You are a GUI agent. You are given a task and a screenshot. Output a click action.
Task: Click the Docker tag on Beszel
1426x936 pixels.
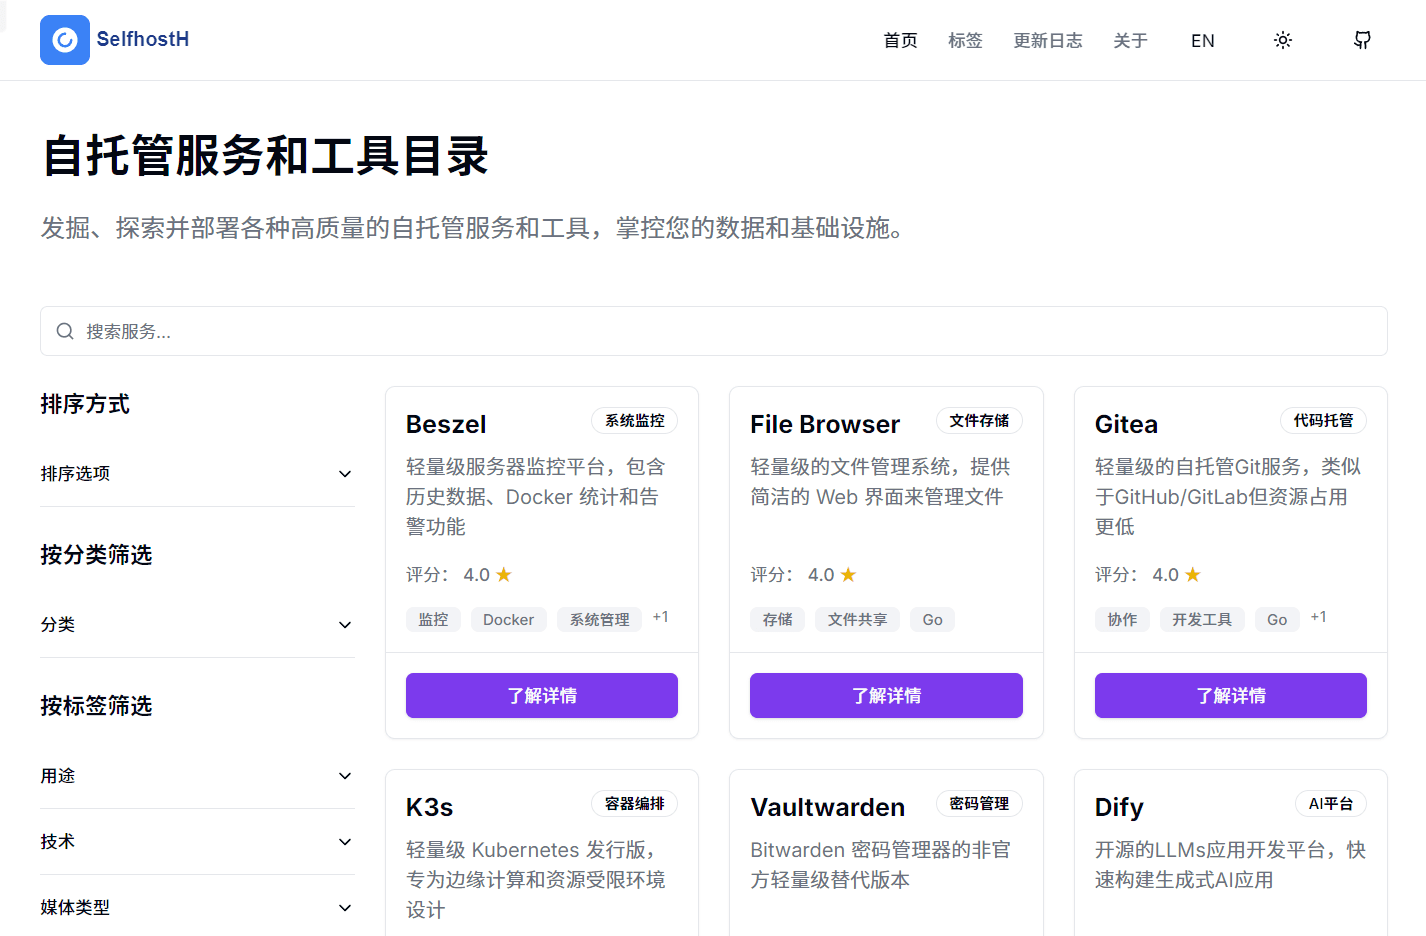pyautogui.click(x=508, y=620)
